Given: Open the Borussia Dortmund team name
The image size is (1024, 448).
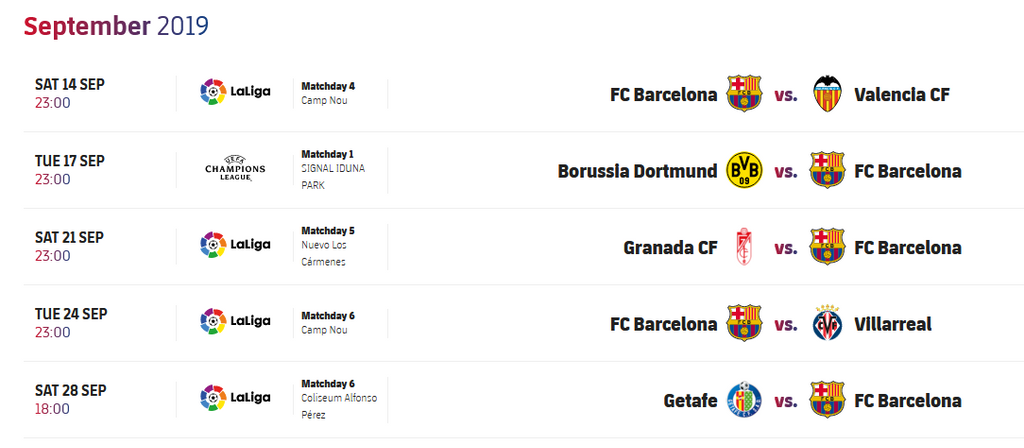Looking at the screenshot, I should (637, 171).
